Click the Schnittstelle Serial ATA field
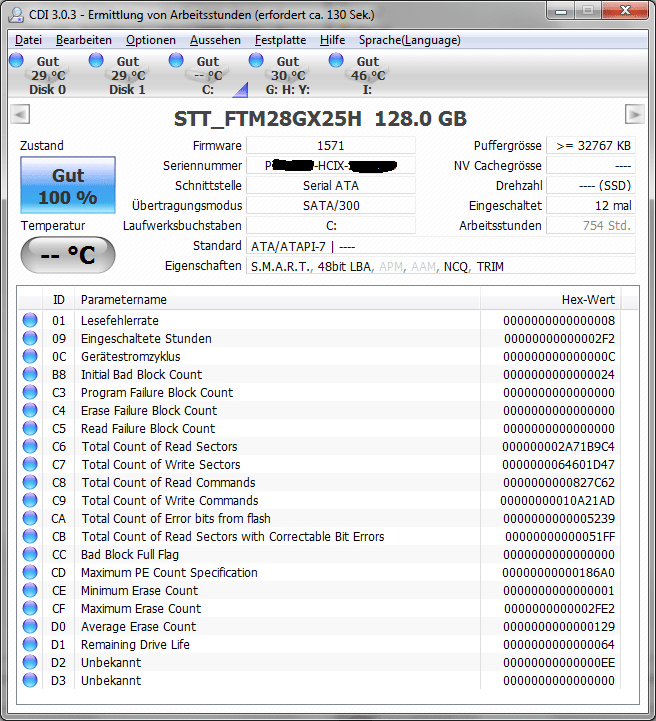Viewport: 656px width, 721px height. tap(331, 186)
